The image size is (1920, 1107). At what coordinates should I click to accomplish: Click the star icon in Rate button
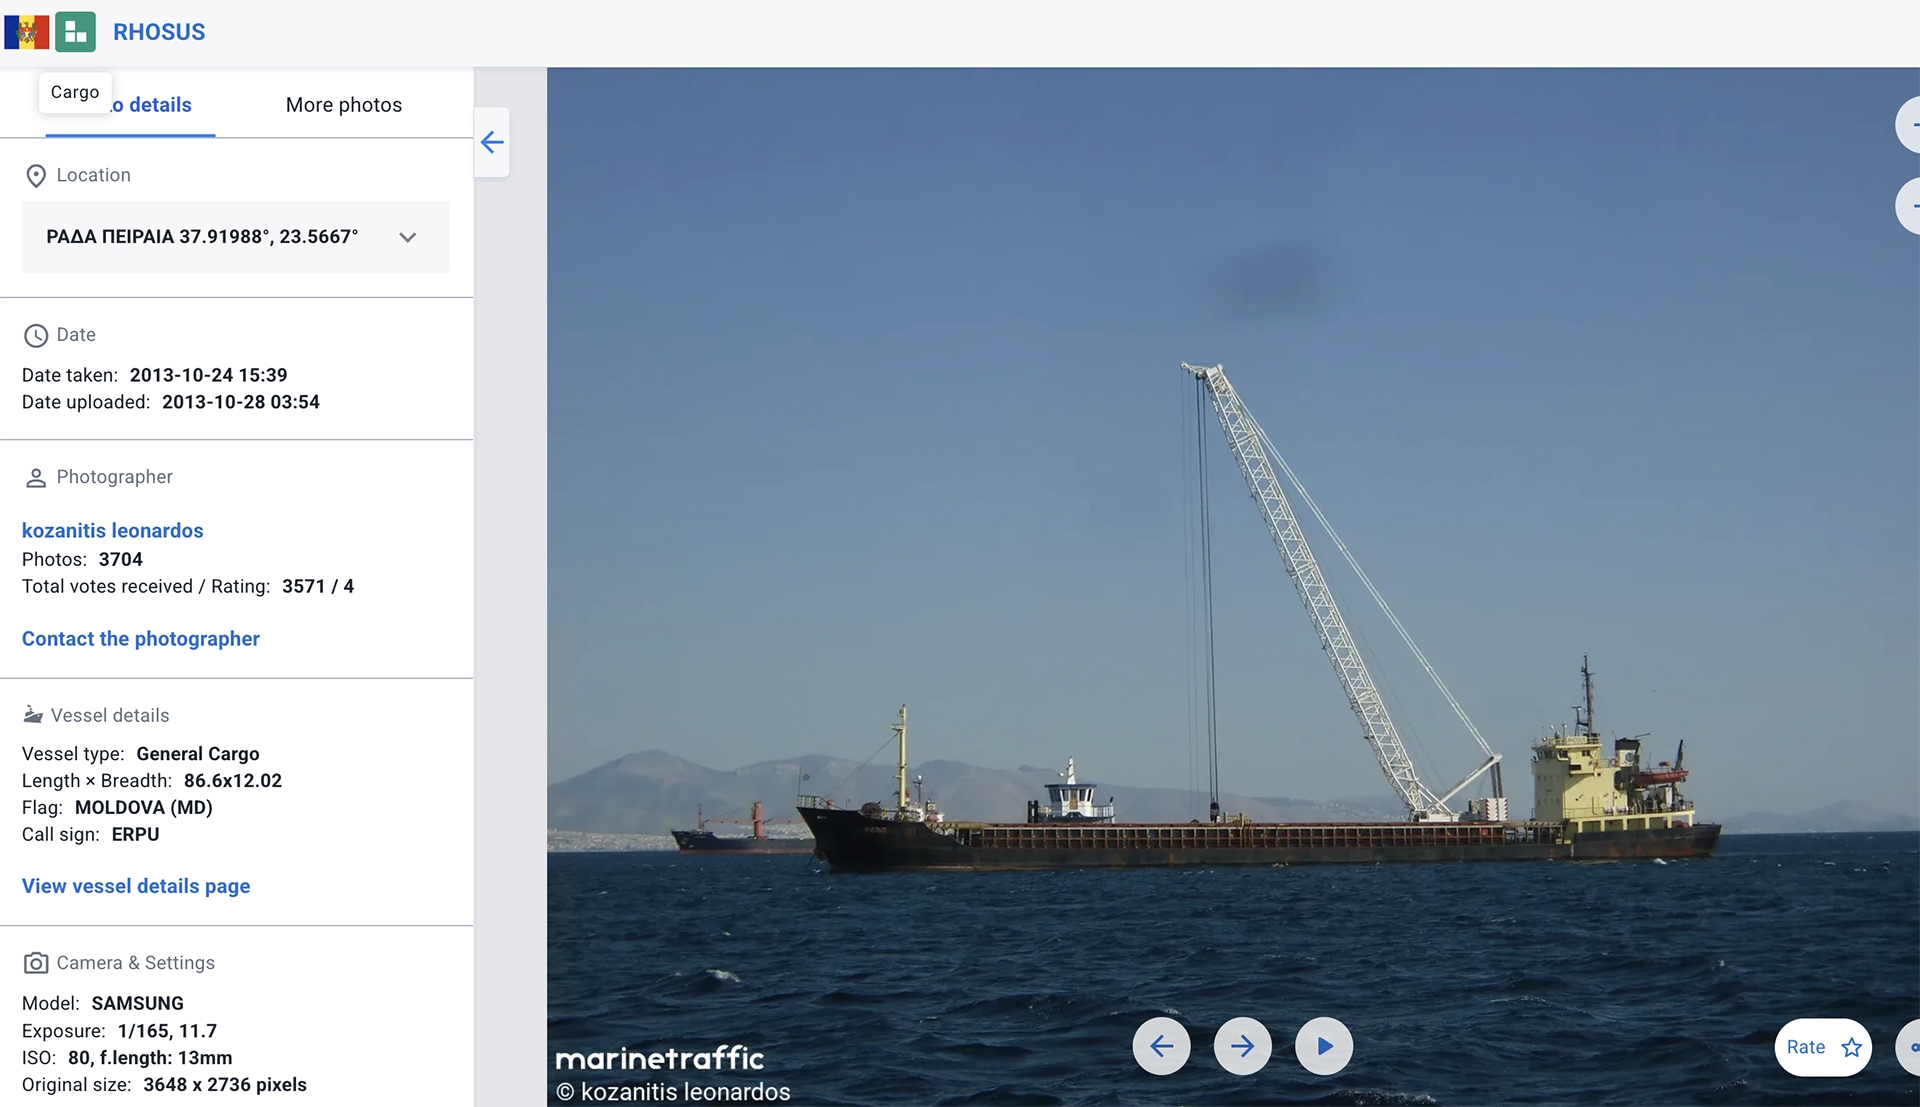pos(1852,1047)
